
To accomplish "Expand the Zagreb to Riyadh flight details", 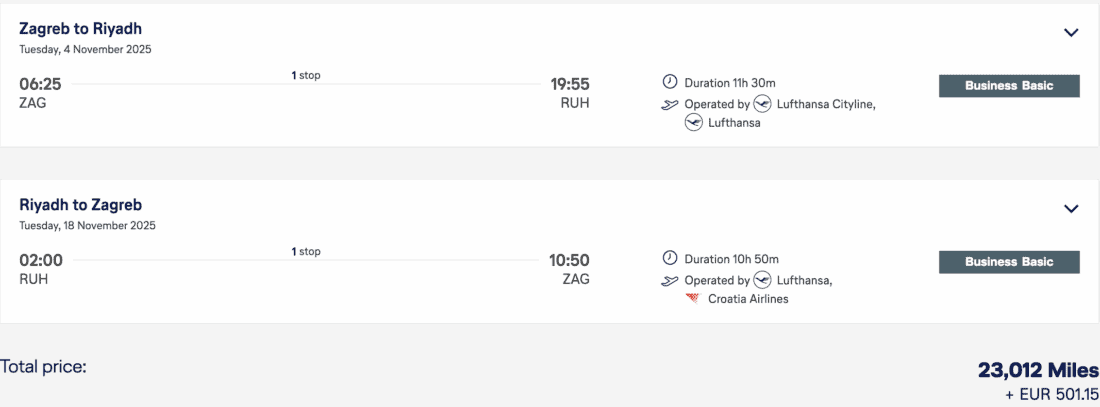I will pos(1071,32).
